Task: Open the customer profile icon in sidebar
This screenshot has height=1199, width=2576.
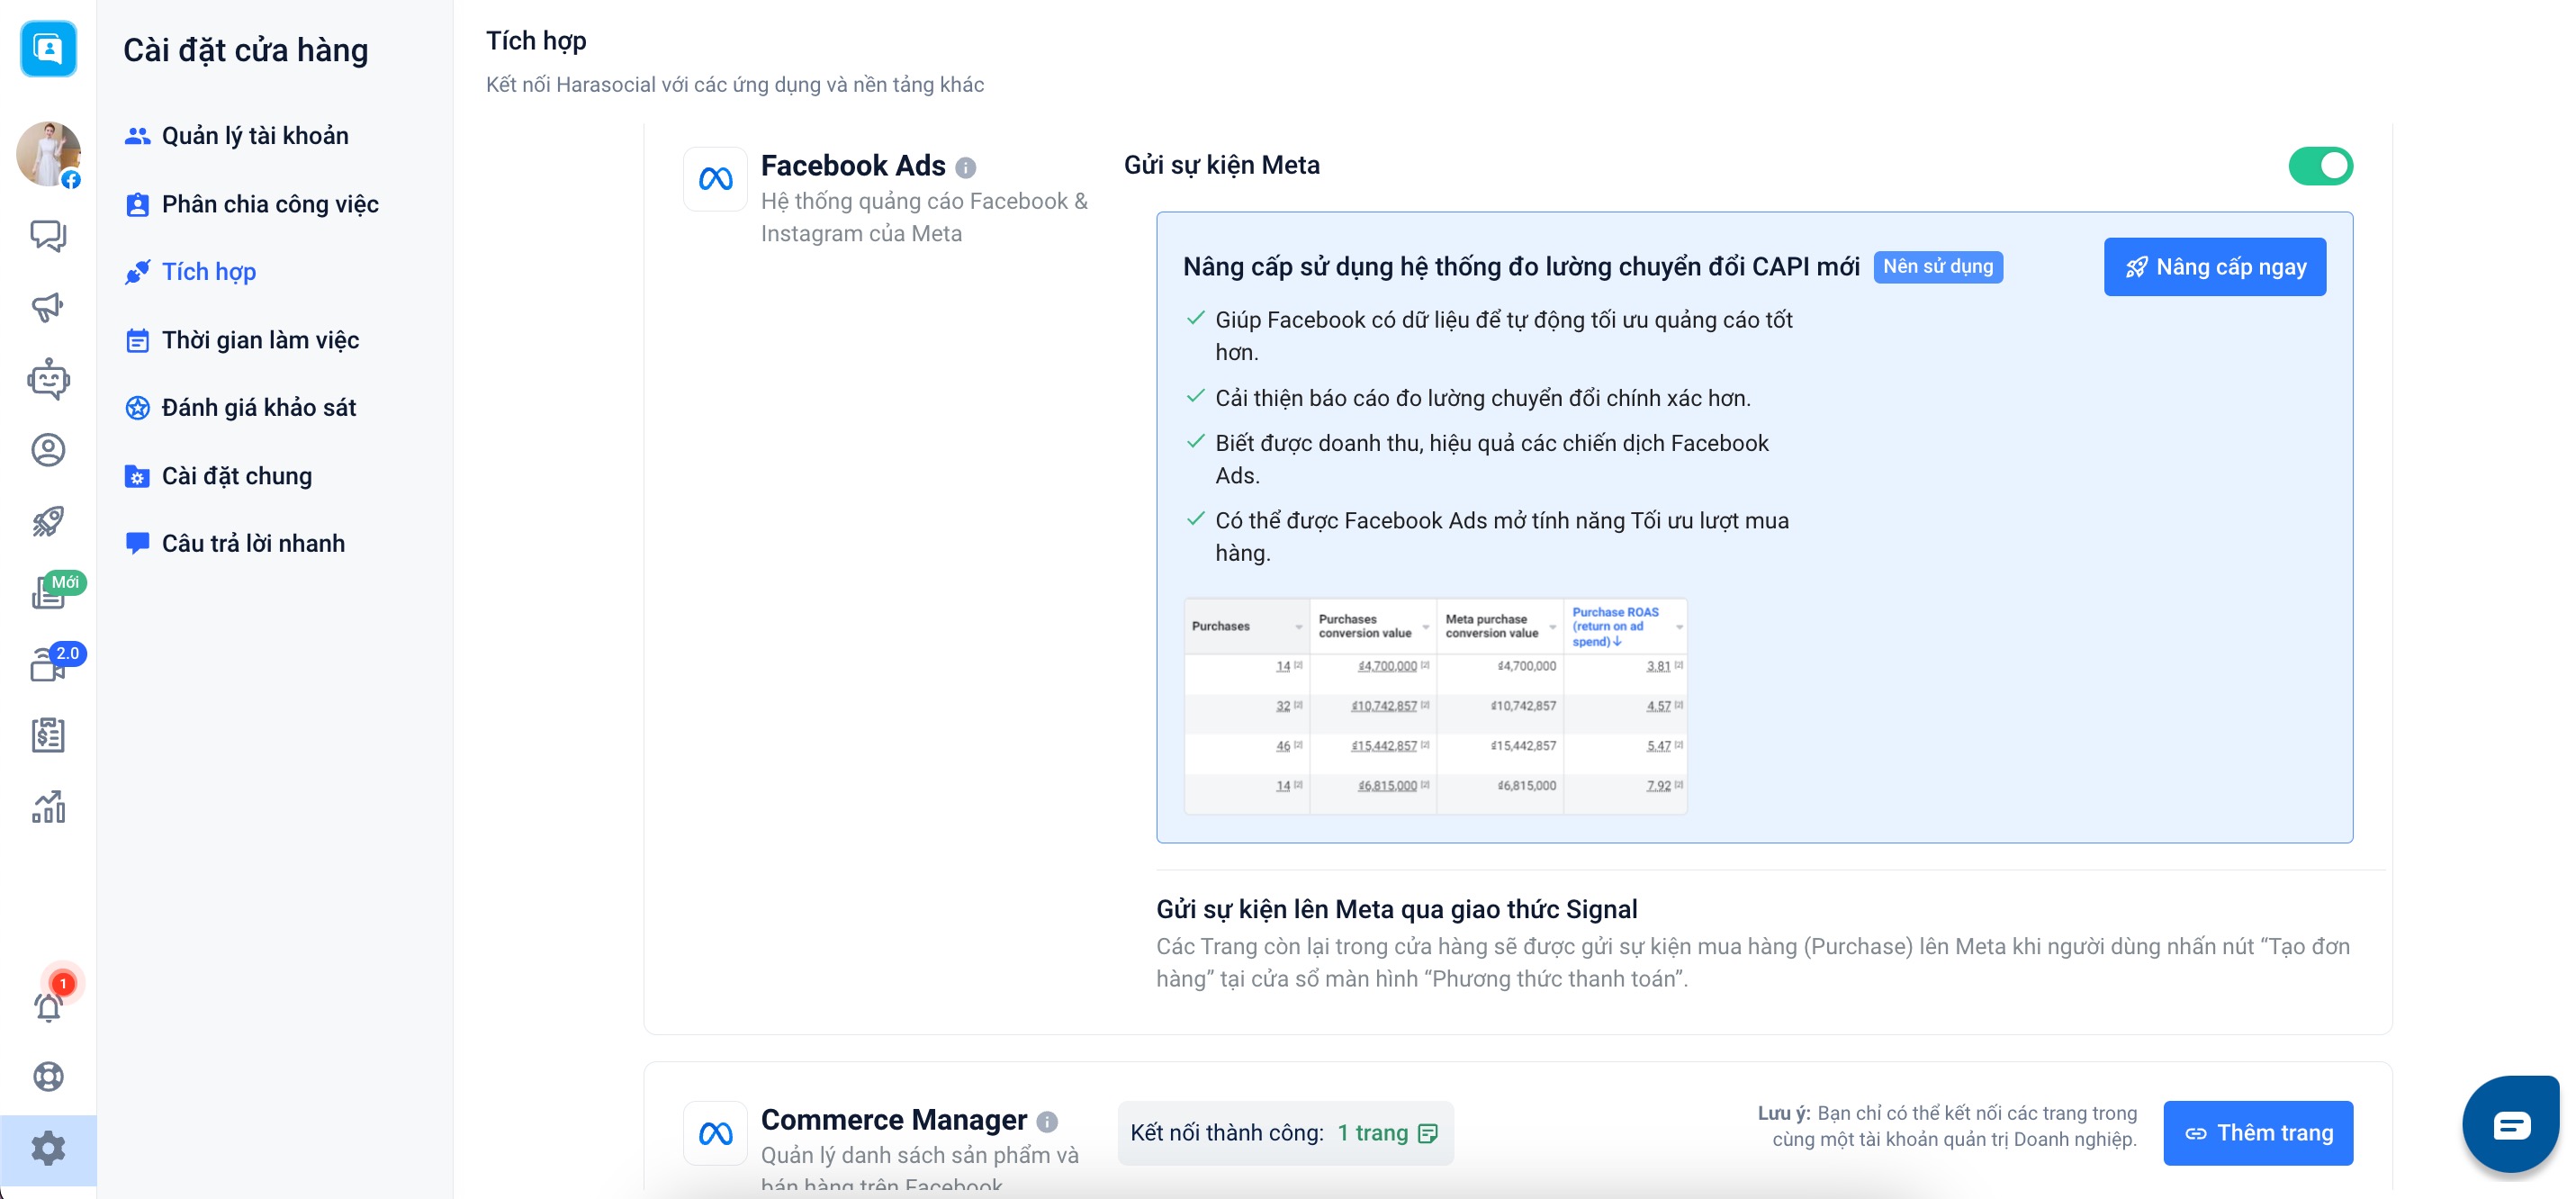Action: coord(48,450)
